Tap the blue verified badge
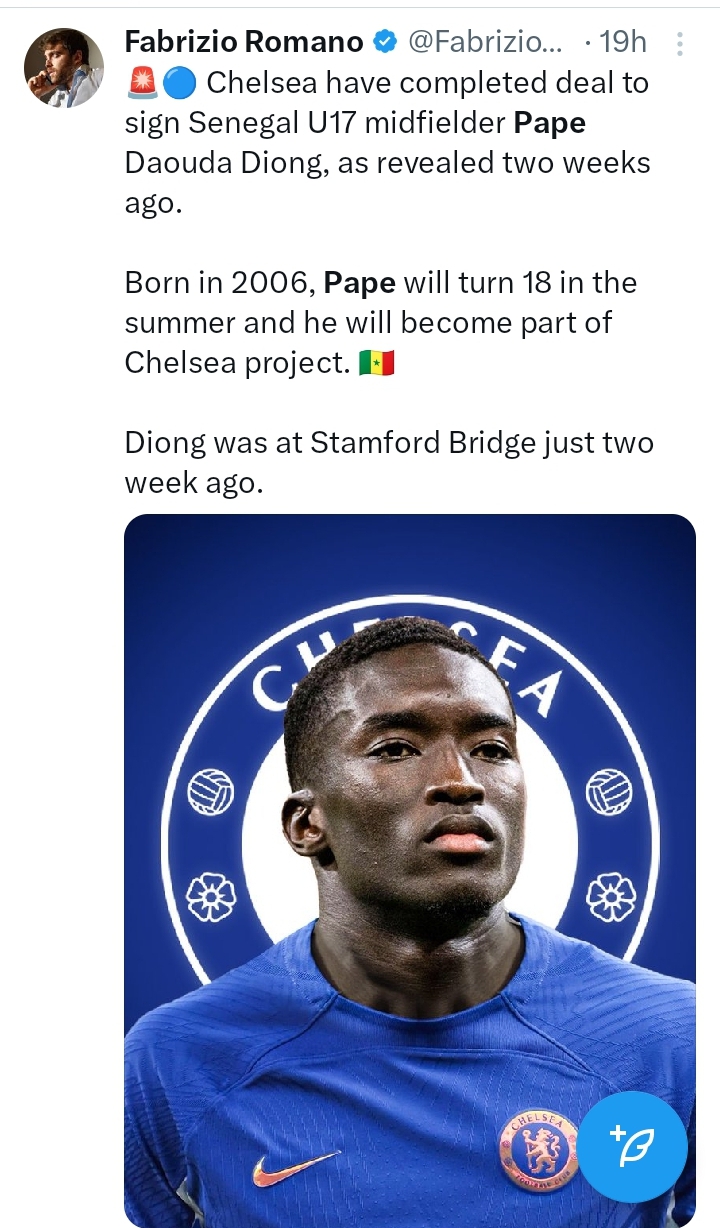This screenshot has height=1228, width=720. click(385, 43)
